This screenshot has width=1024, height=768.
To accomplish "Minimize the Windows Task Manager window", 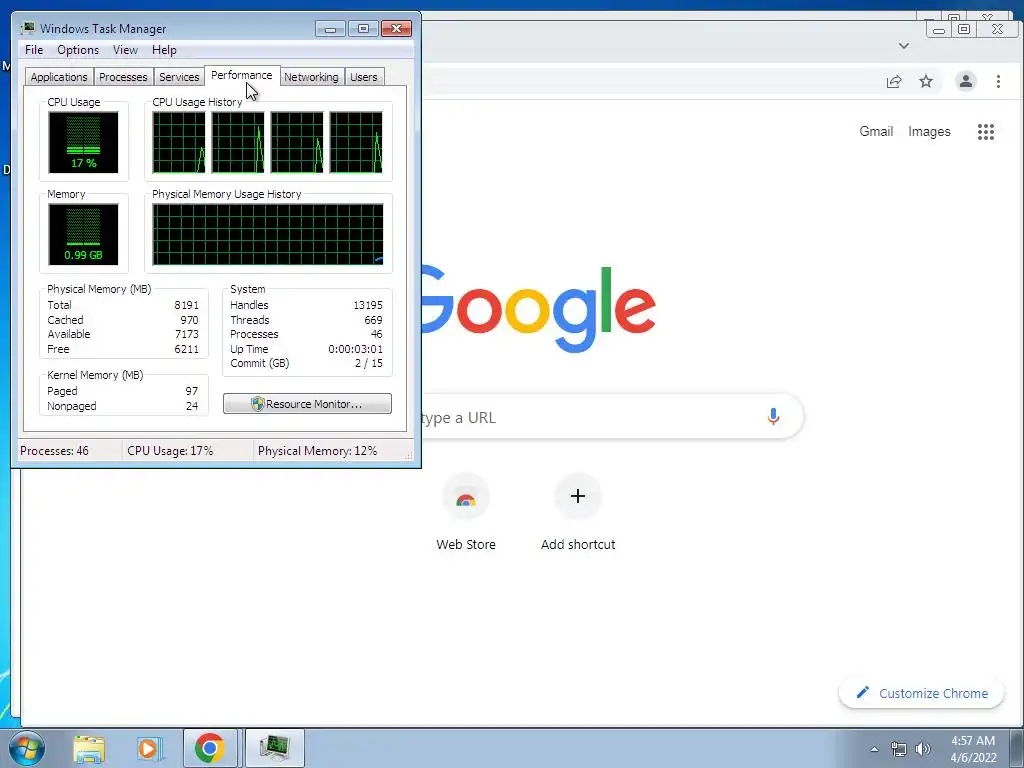I will tap(330, 29).
